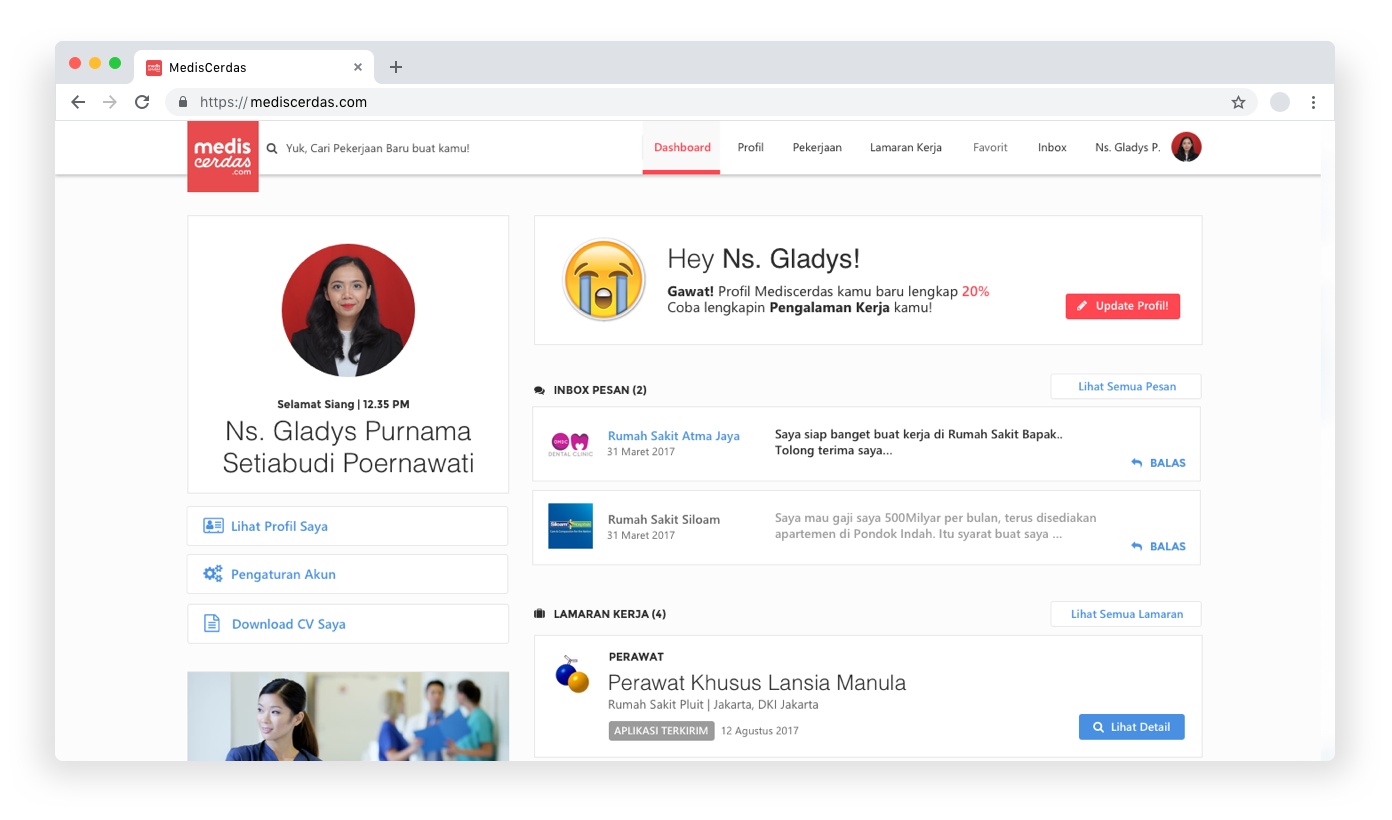Image resolution: width=1392 pixels, height=820 pixels.
Task: Click the chat bubble icon by Inbox Pesan
Action: [x=540, y=390]
